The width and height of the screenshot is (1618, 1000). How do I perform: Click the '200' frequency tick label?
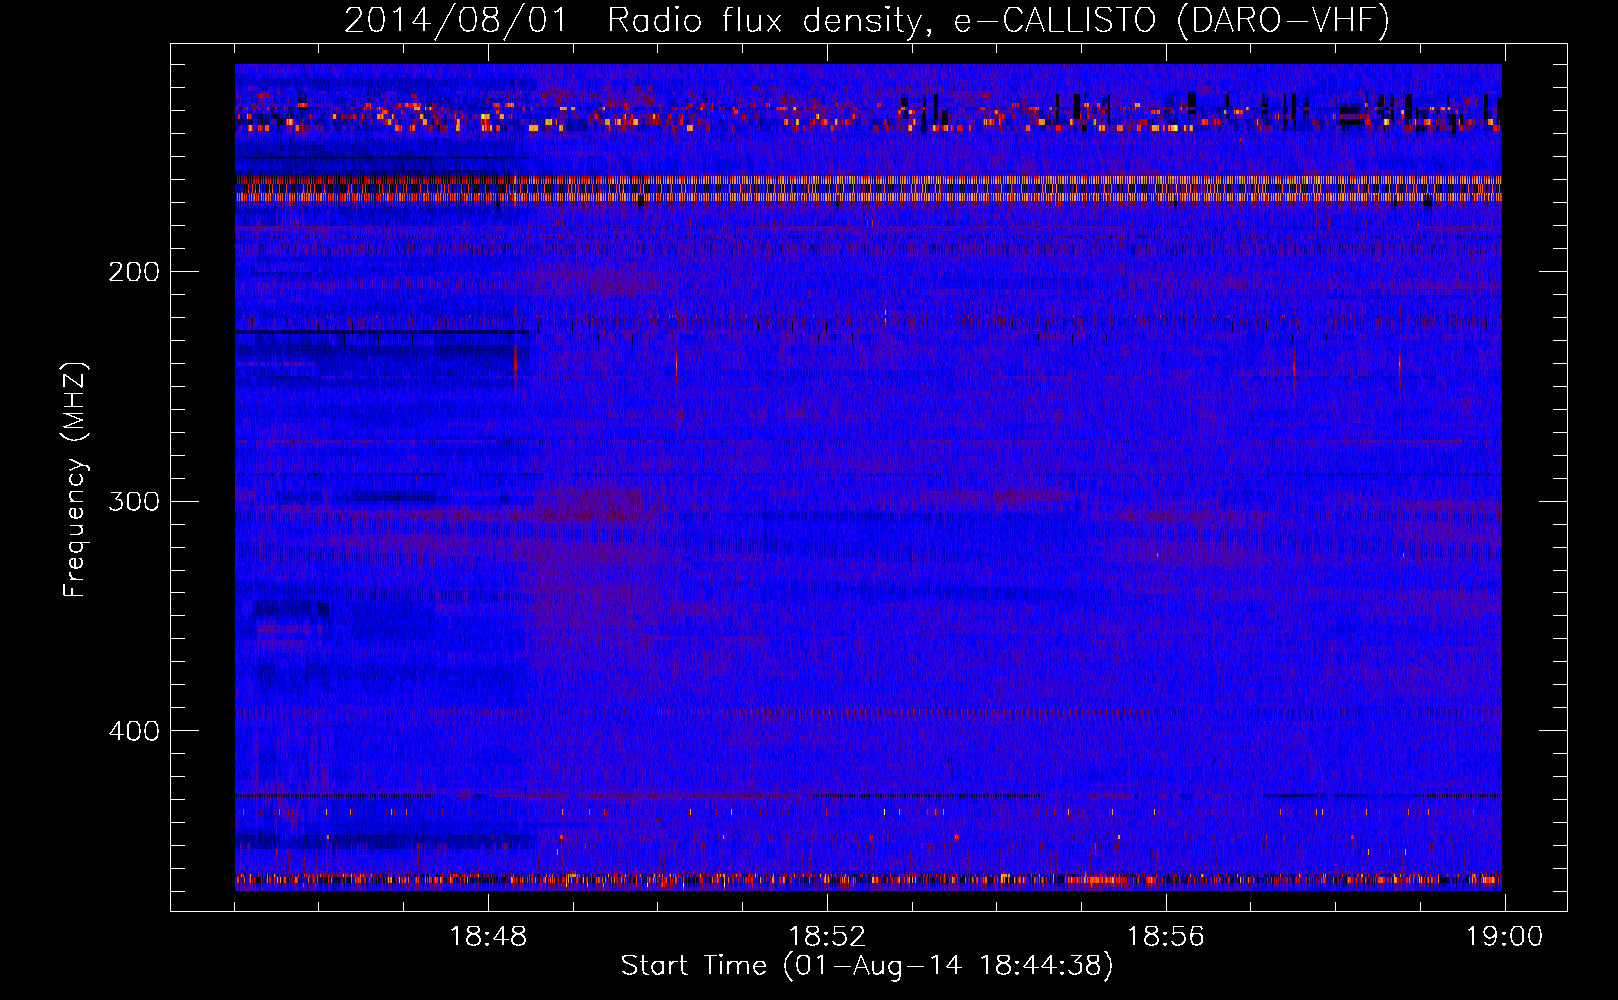pyautogui.click(x=134, y=272)
